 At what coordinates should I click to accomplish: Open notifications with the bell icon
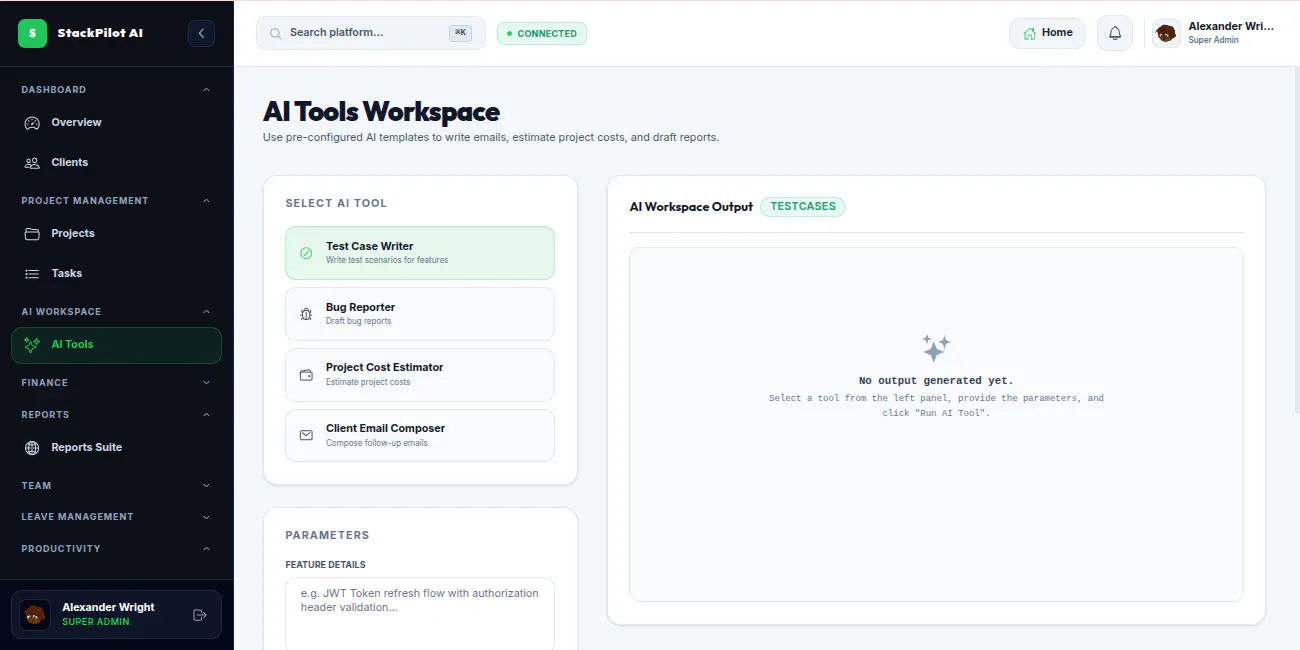[1115, 33]
